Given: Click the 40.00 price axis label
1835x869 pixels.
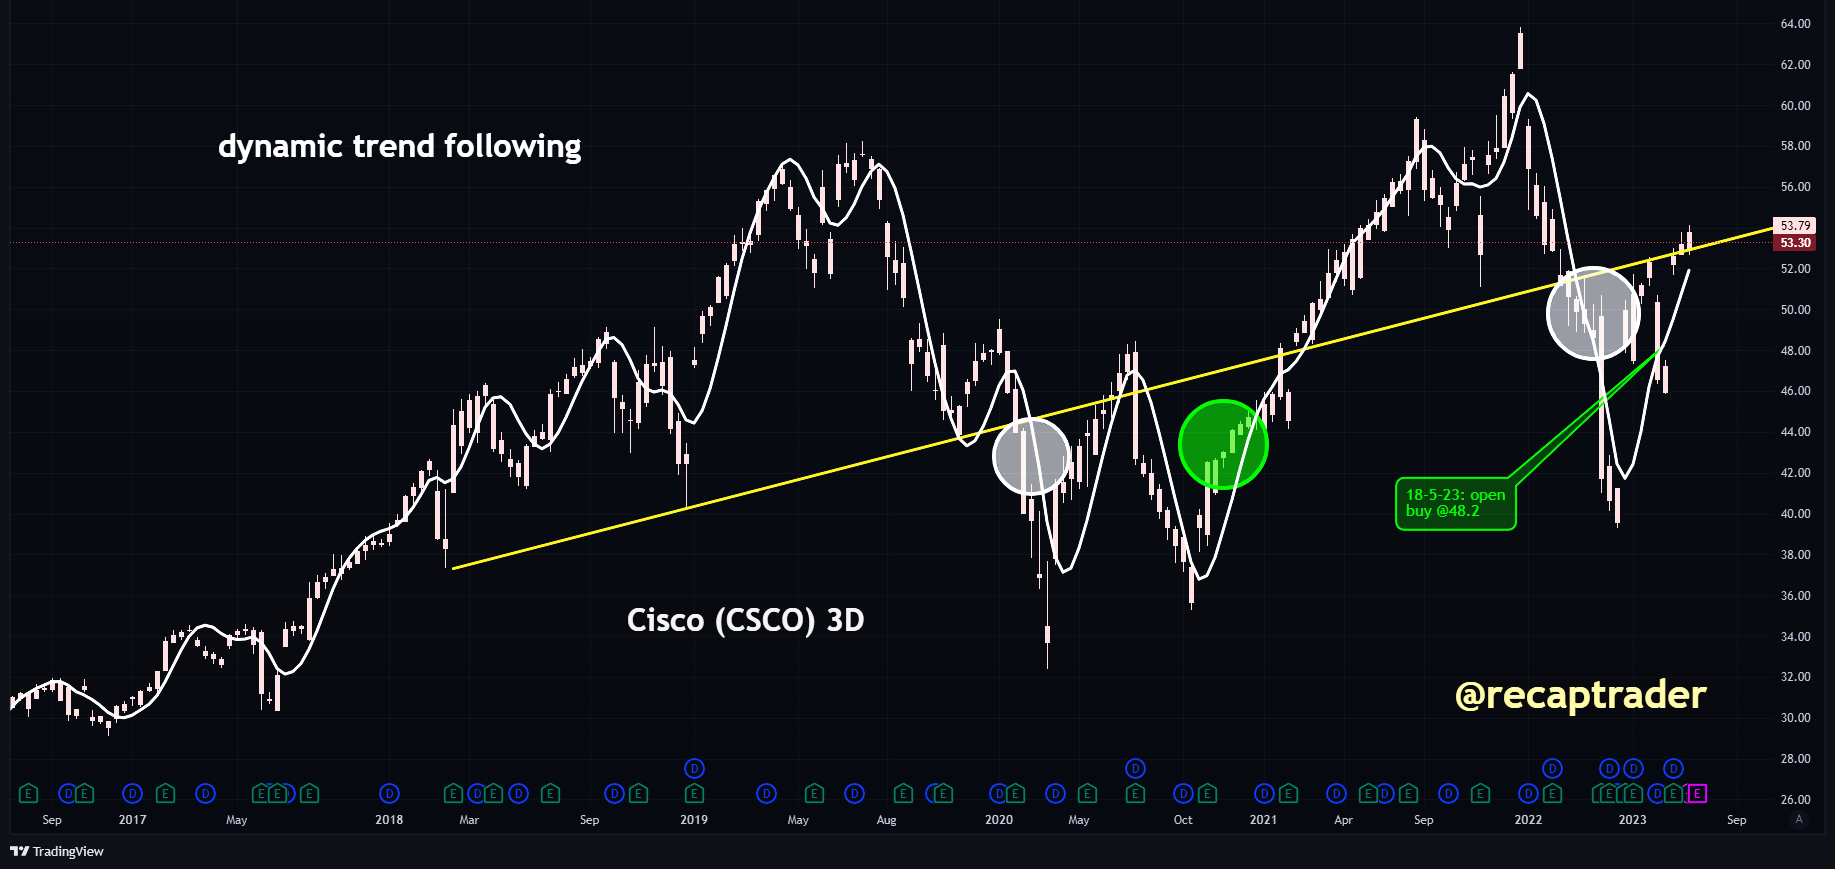Looking at the screenshot, I should (1795, 514).
